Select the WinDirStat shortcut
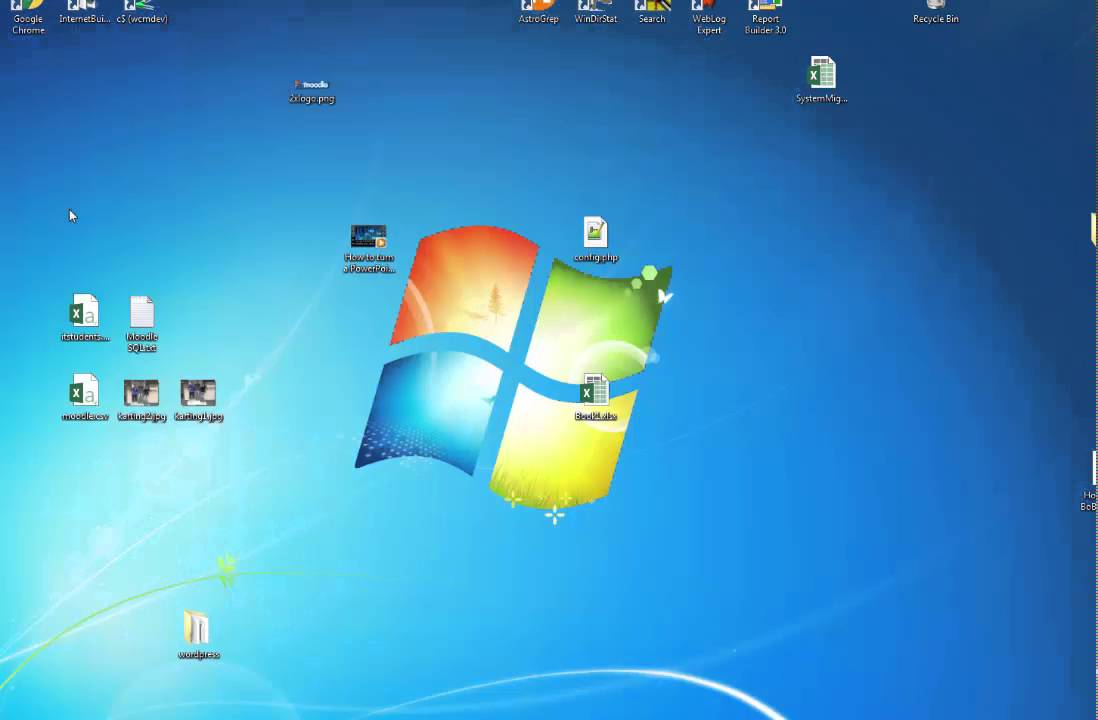1098x720 pixels. coord(596,12)
